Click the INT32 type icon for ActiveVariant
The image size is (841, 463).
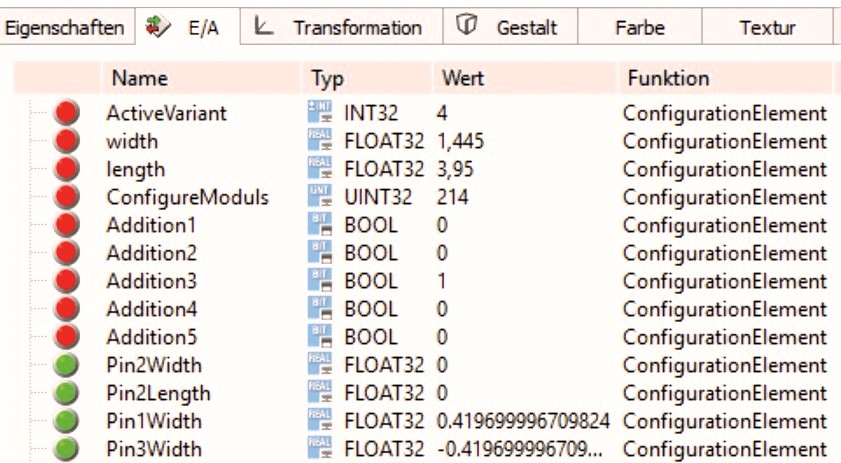coord(320,112)
